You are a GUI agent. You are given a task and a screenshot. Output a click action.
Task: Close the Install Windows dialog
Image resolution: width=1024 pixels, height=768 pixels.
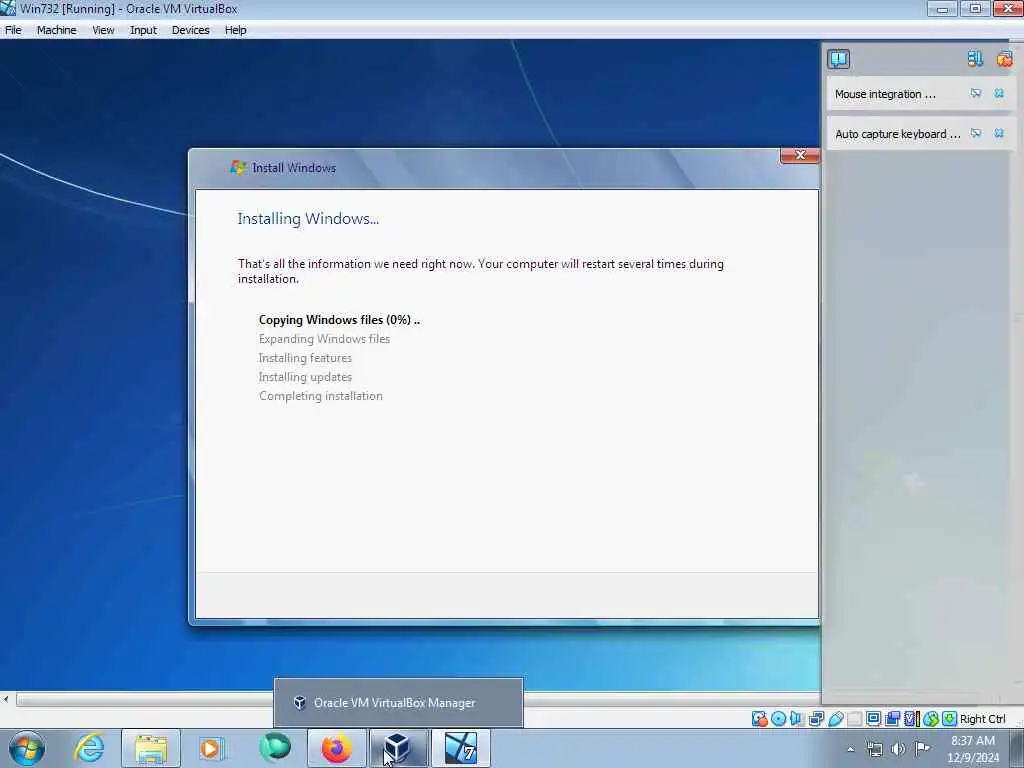(800, 155)
